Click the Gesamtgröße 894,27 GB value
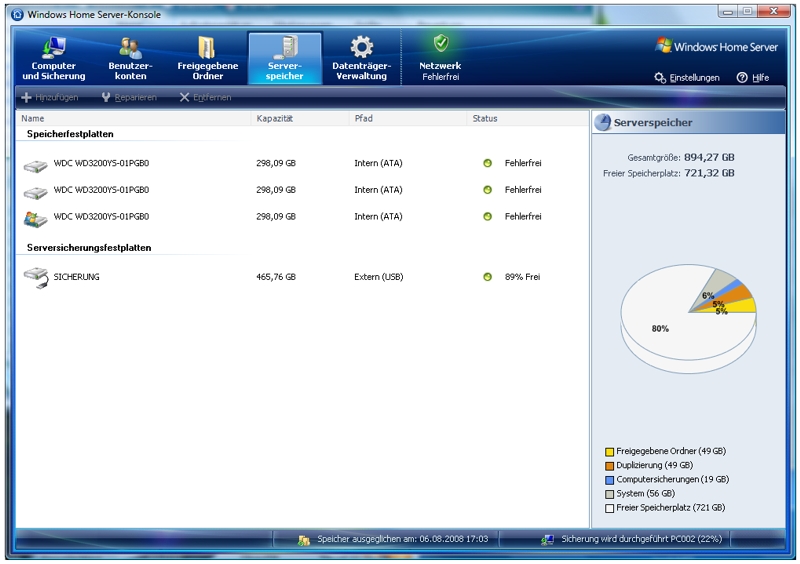This screenshot has width=800, height=564. click(709, 157)
